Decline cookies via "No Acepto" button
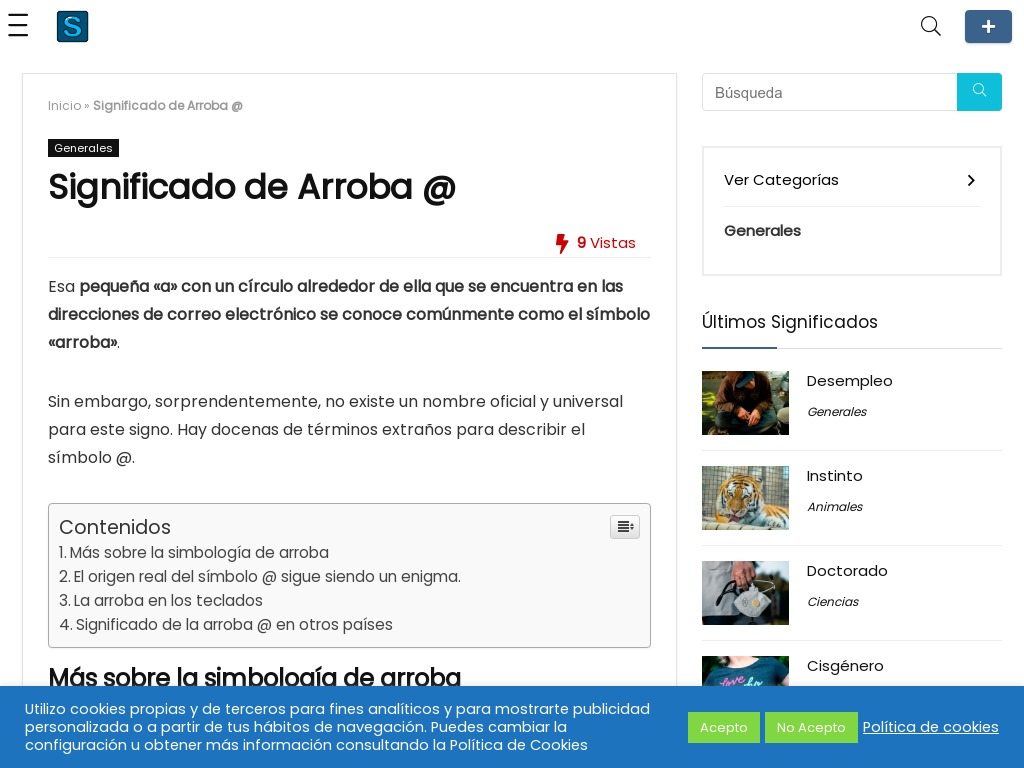 pos(811,727)
